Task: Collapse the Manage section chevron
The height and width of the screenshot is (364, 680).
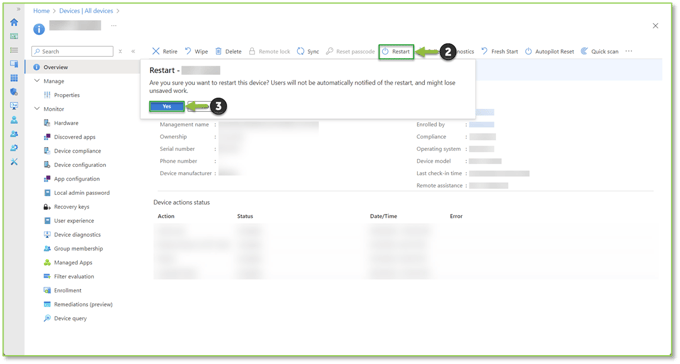Action: coord(37,81)
